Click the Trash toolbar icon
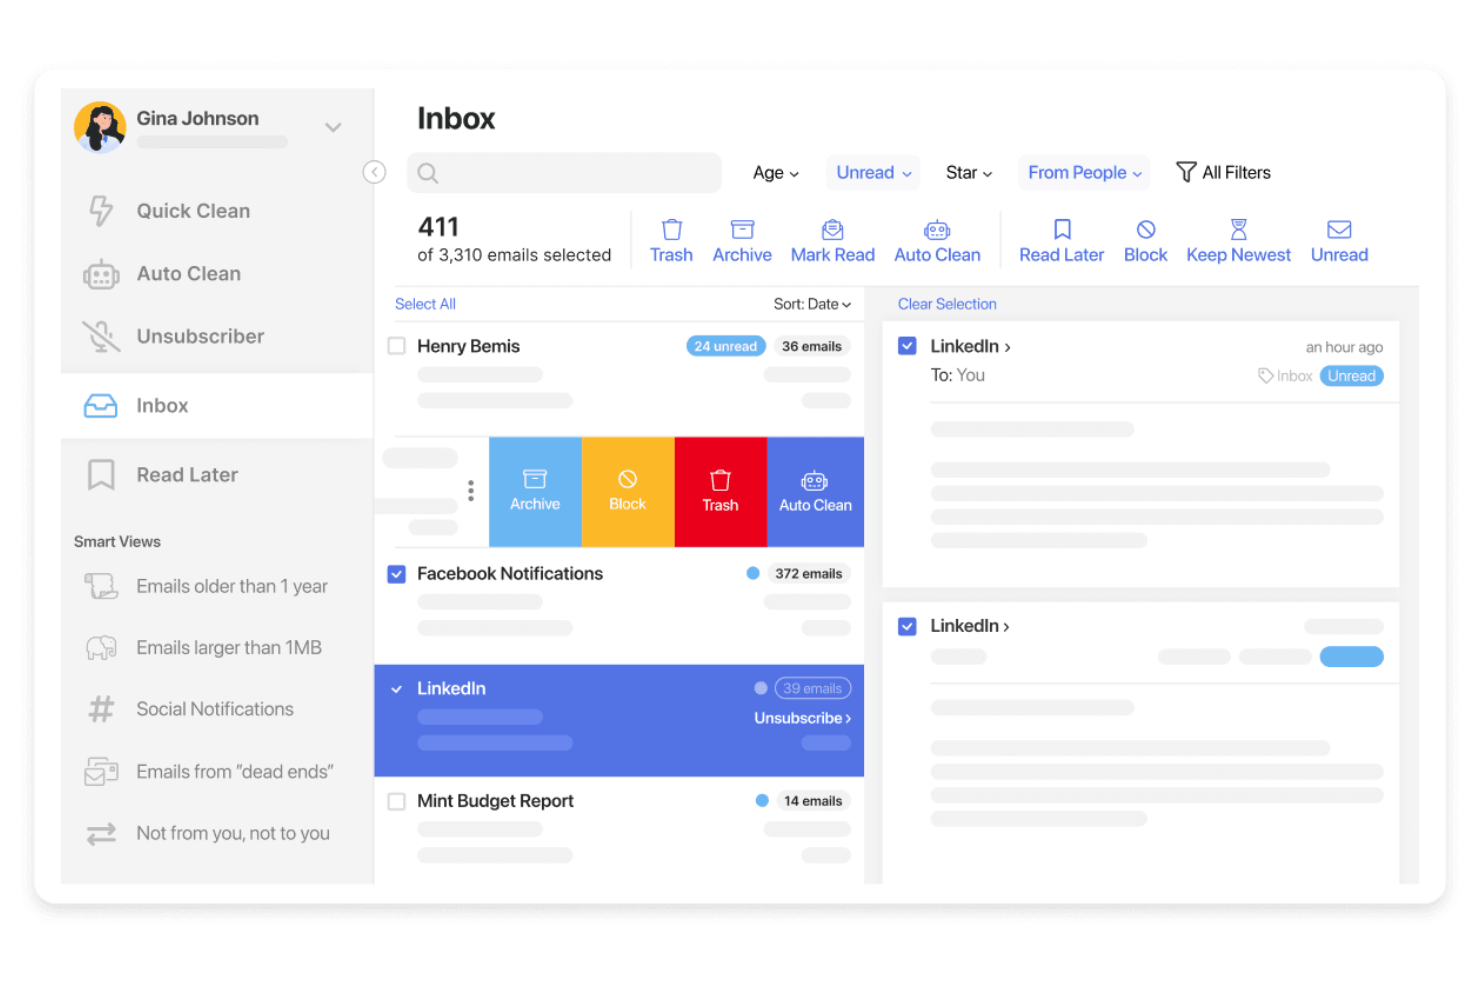This screenshot has width=1480, height=987. point(671,239)
